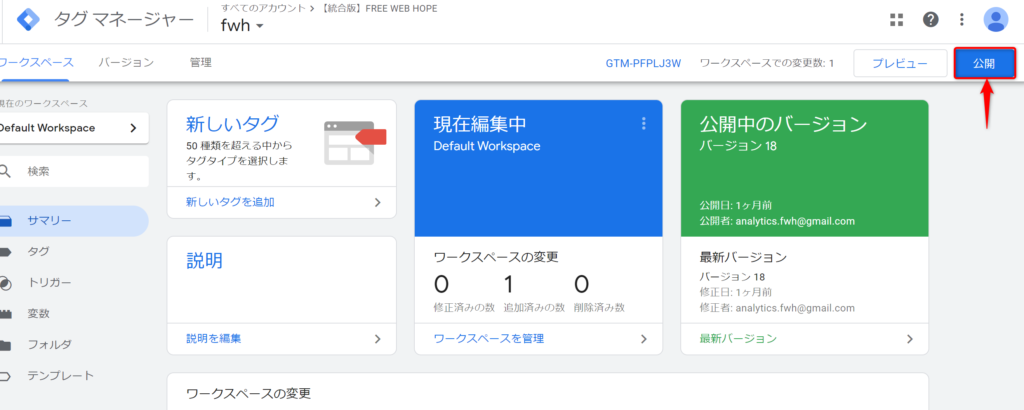The image size is (1024, 410).
Task: Click the green 最新バージョン link
Action: tap(738, 339)
